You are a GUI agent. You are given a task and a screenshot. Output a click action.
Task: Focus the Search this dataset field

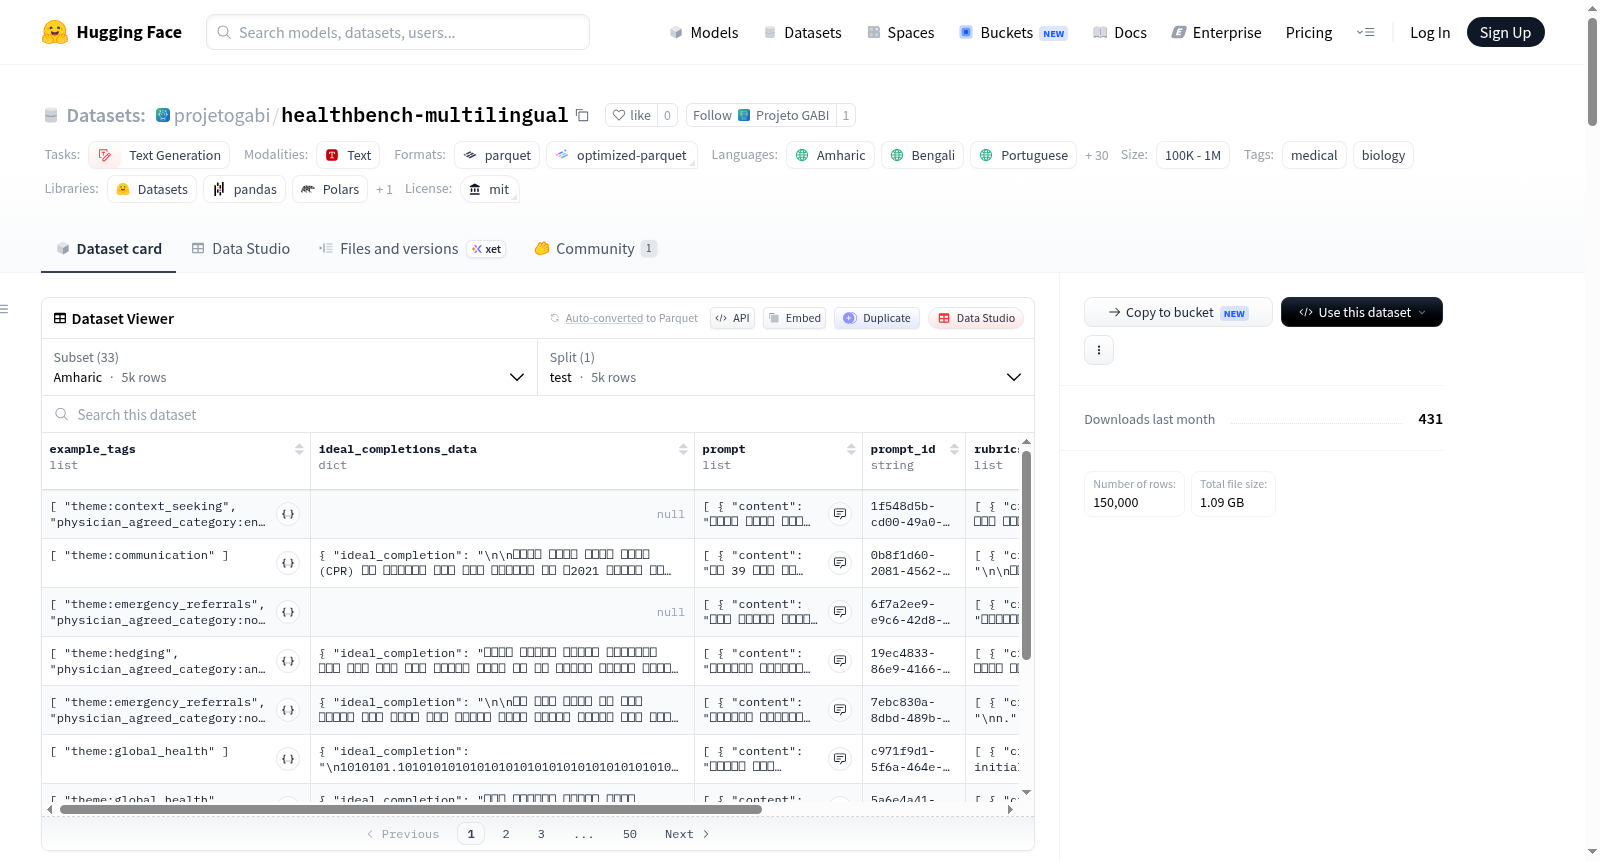538,414
